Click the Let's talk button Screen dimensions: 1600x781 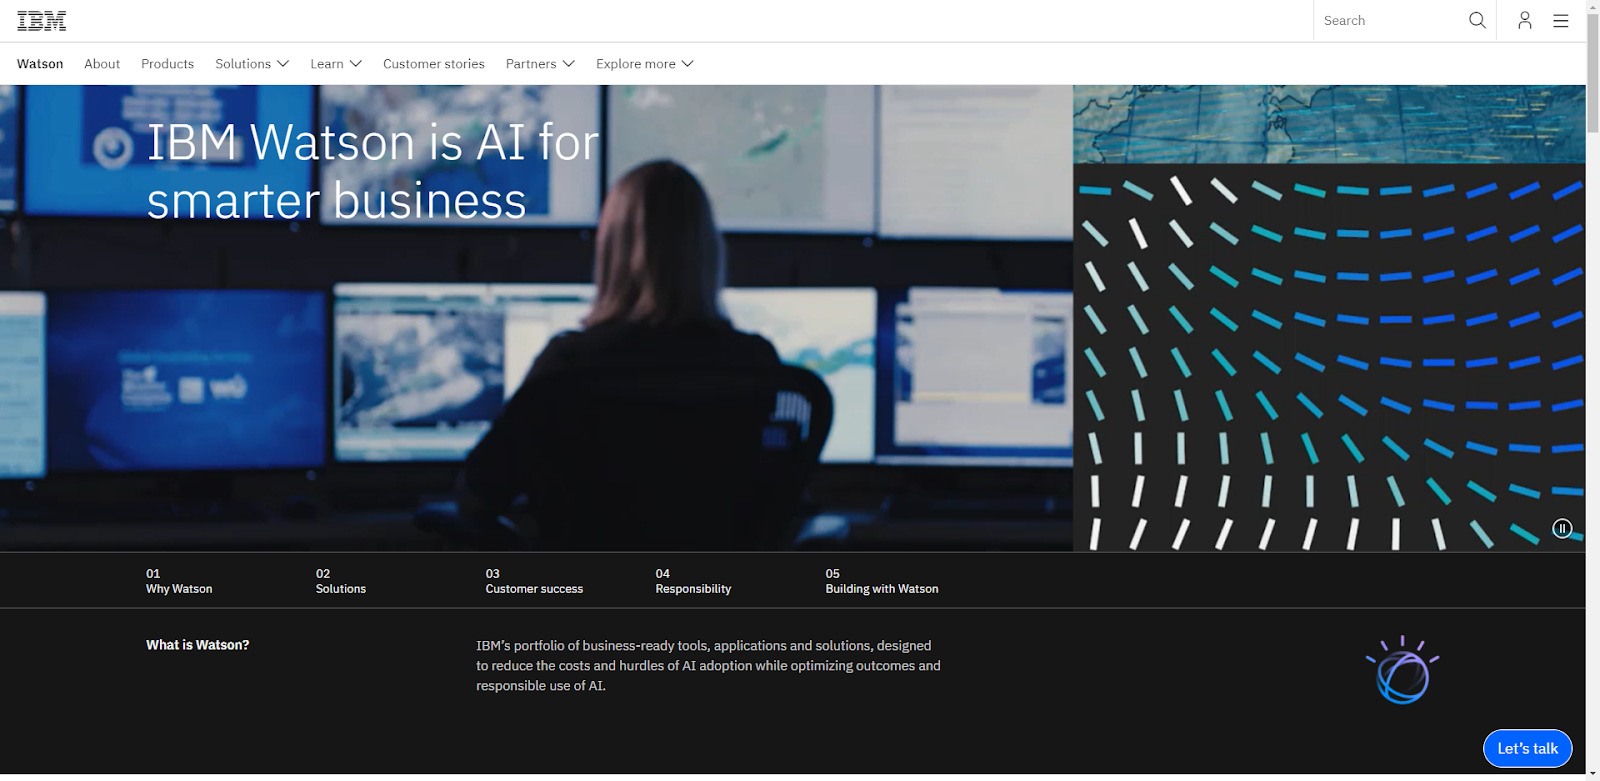click(x=1527, y=748)
